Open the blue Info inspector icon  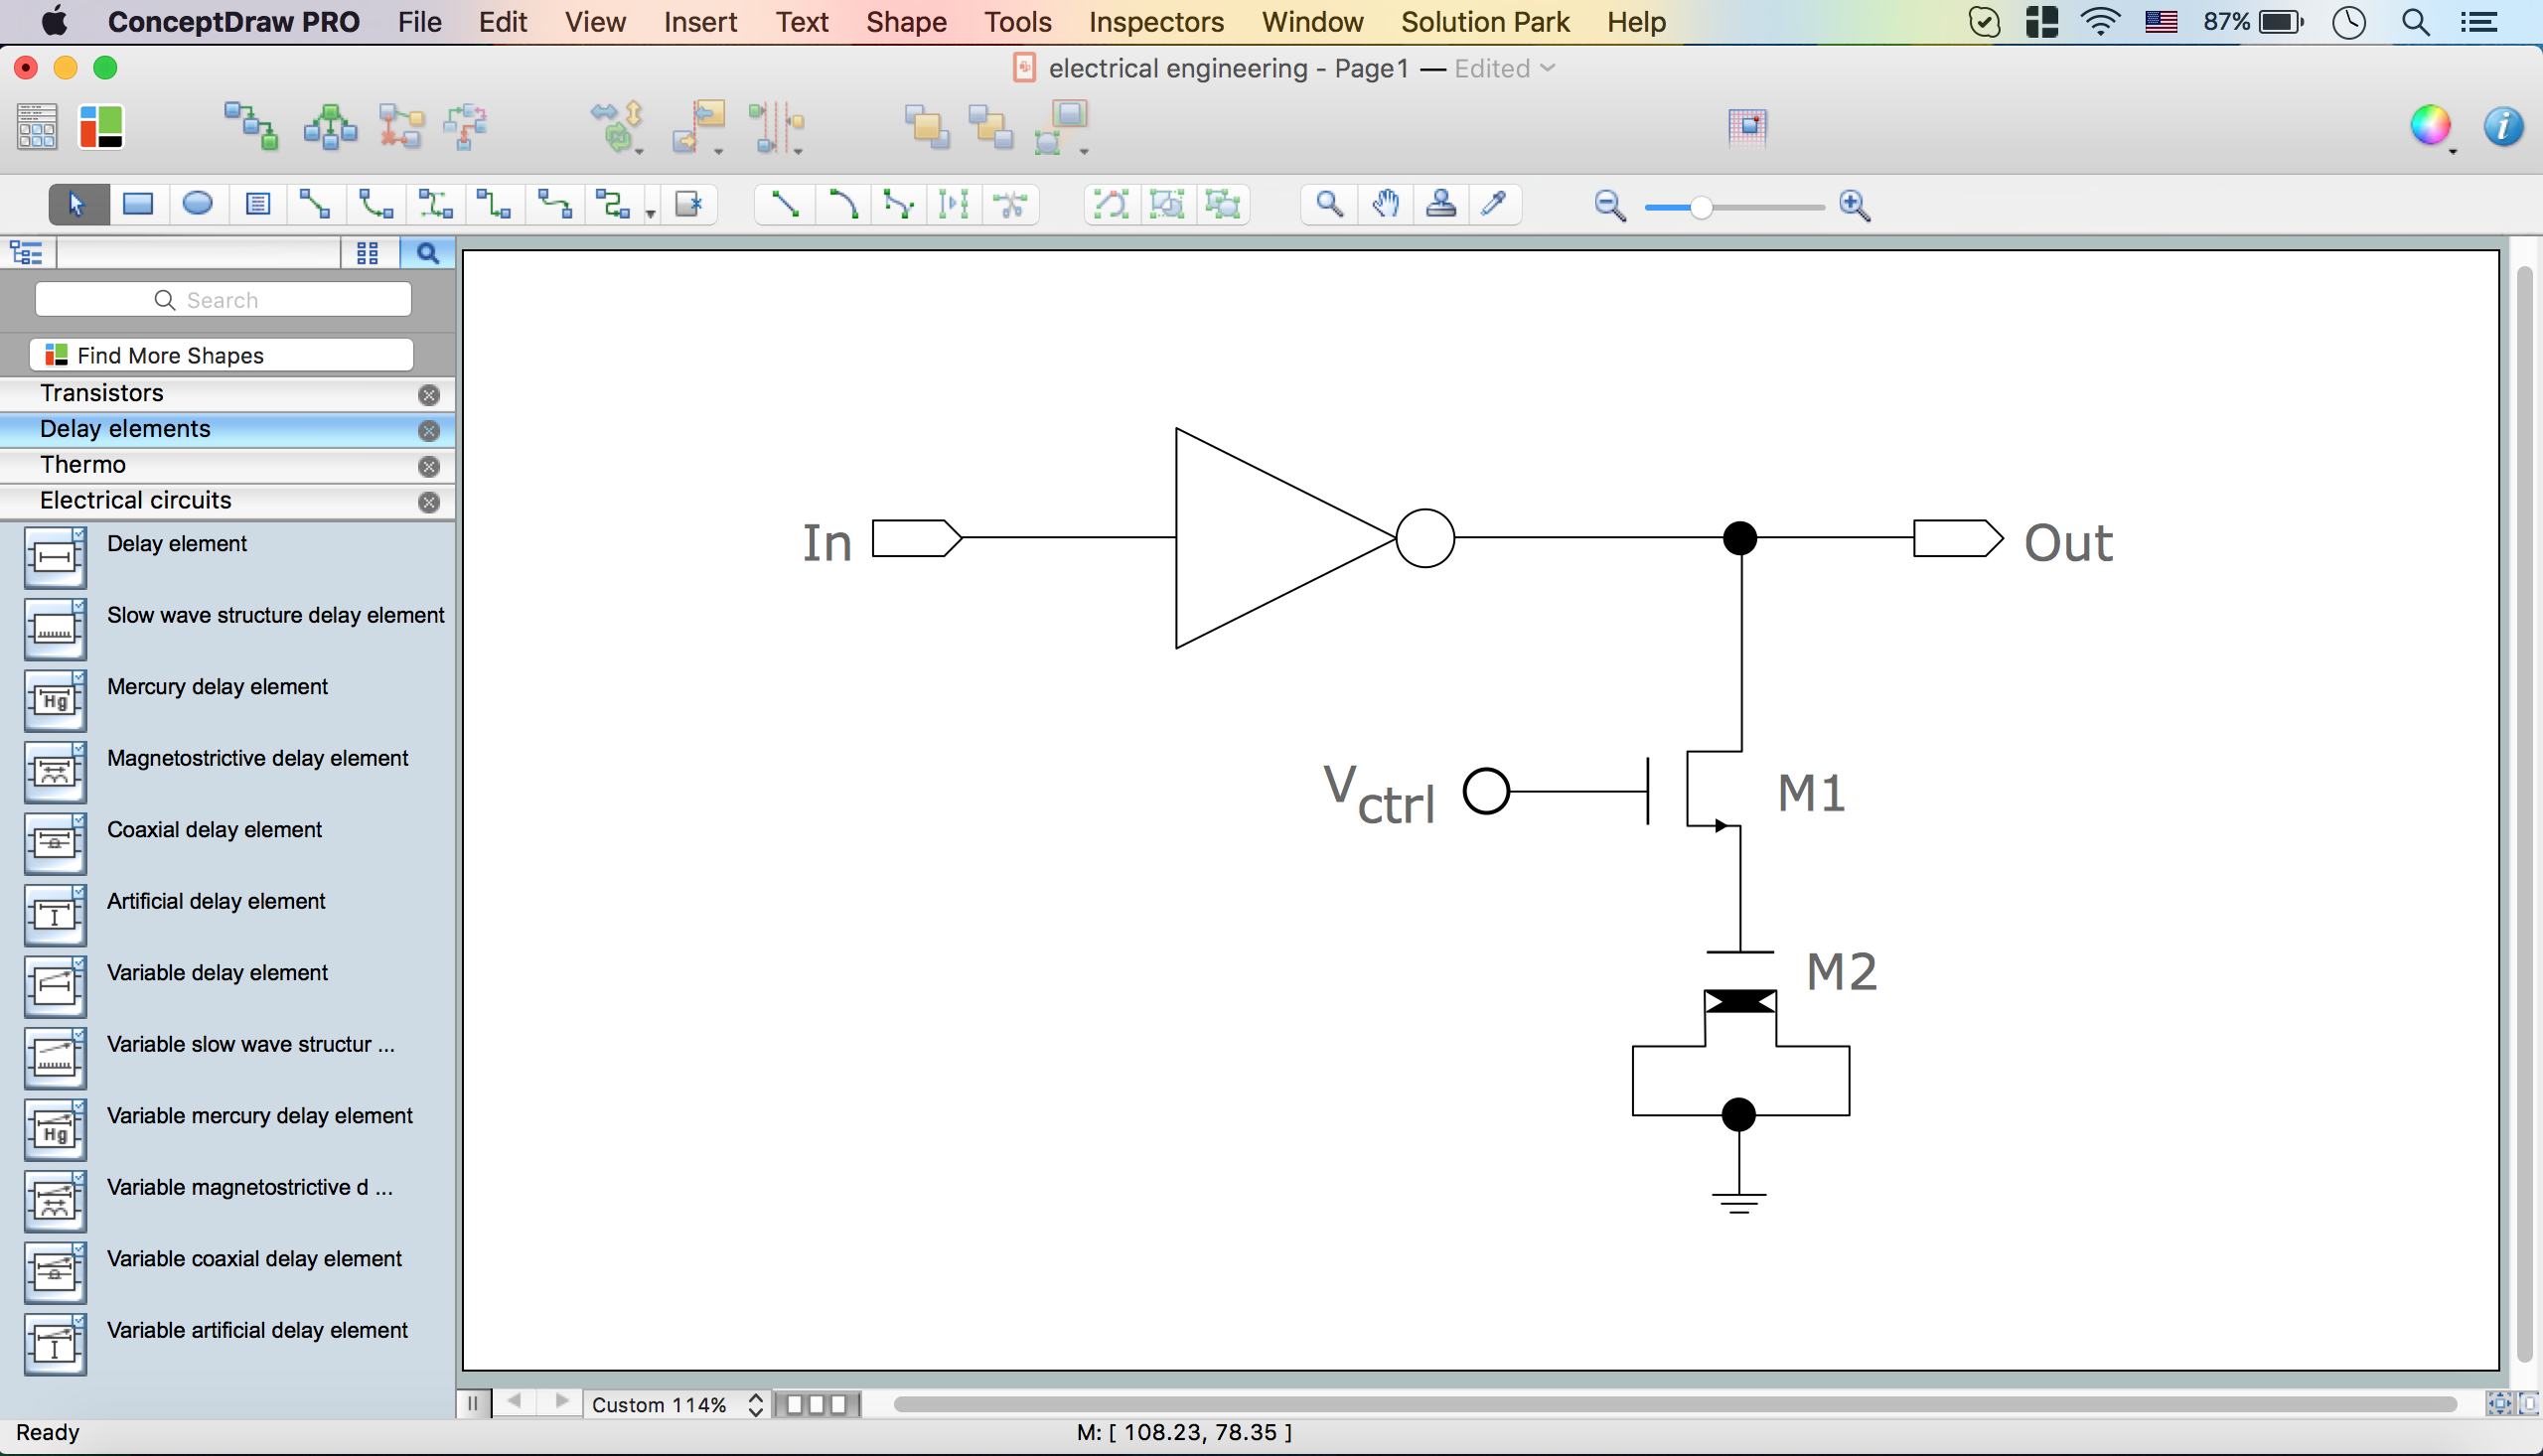pyautogui.click(x=2502, y=127)
